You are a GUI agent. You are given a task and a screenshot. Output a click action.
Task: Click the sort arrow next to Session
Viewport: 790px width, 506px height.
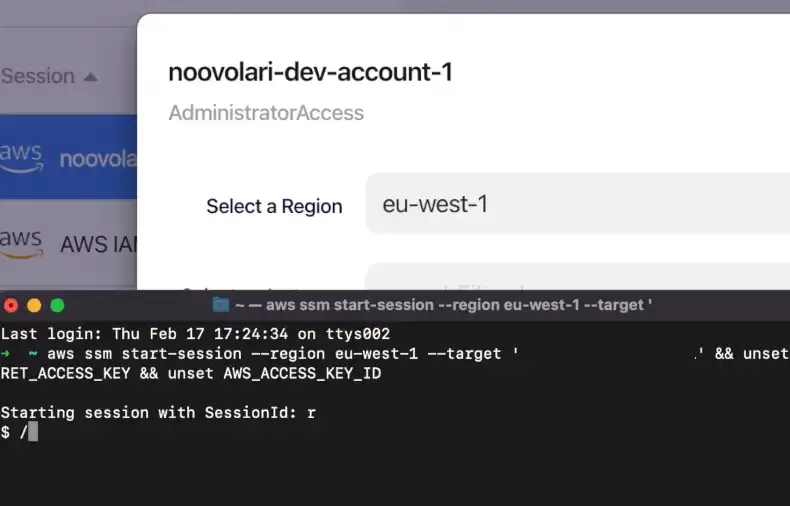click(91, 77)
